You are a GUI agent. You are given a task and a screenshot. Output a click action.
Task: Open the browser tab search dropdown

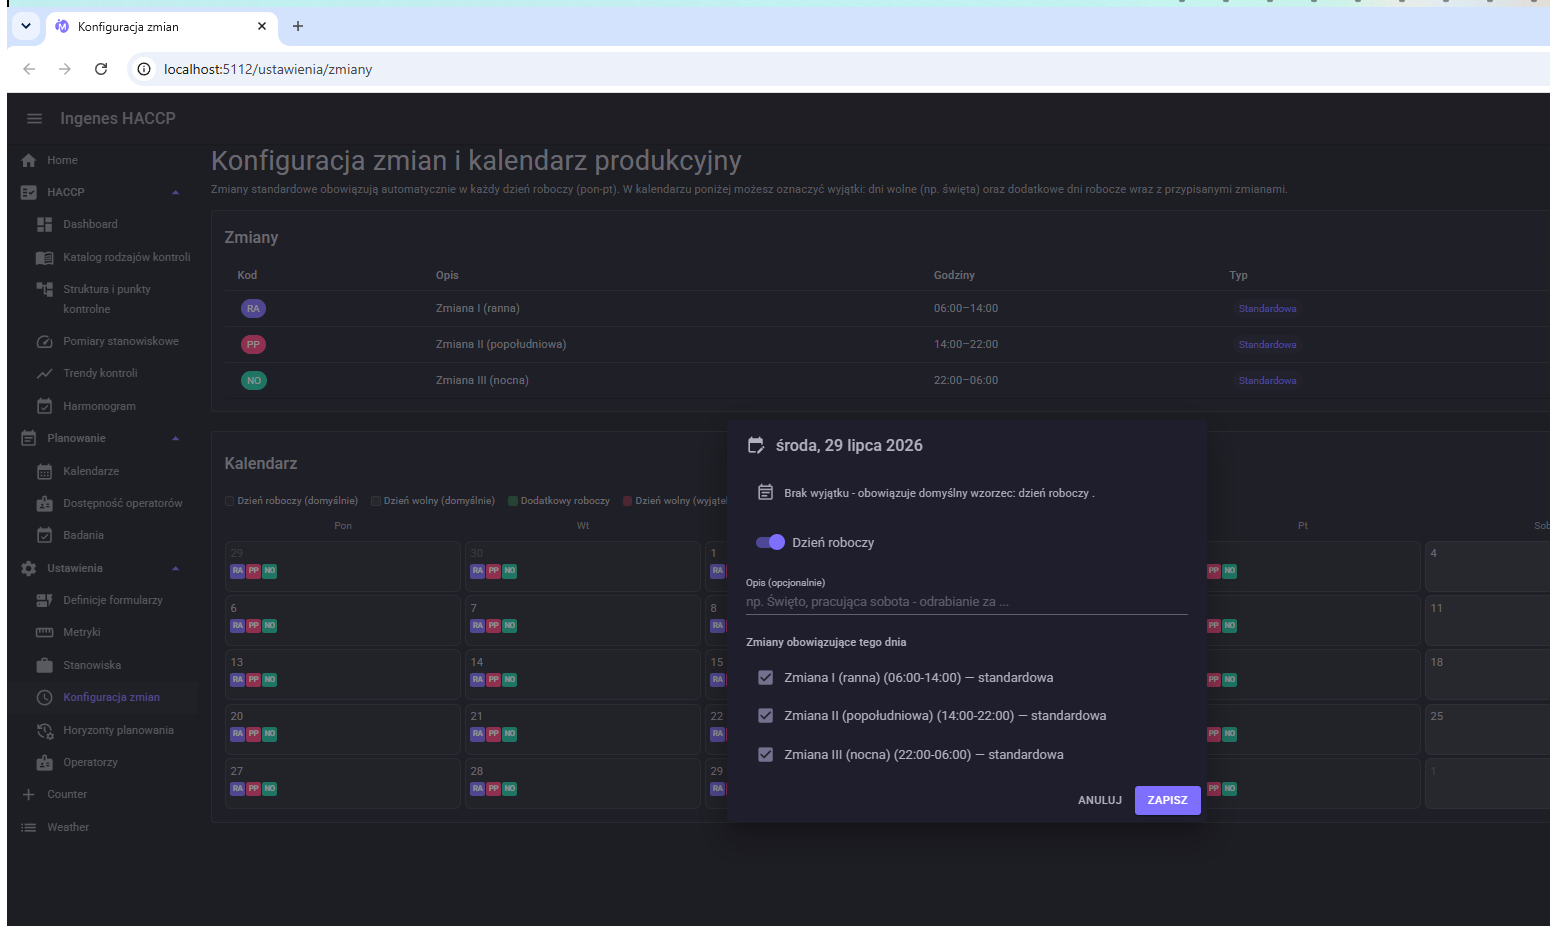coord(26,26)
